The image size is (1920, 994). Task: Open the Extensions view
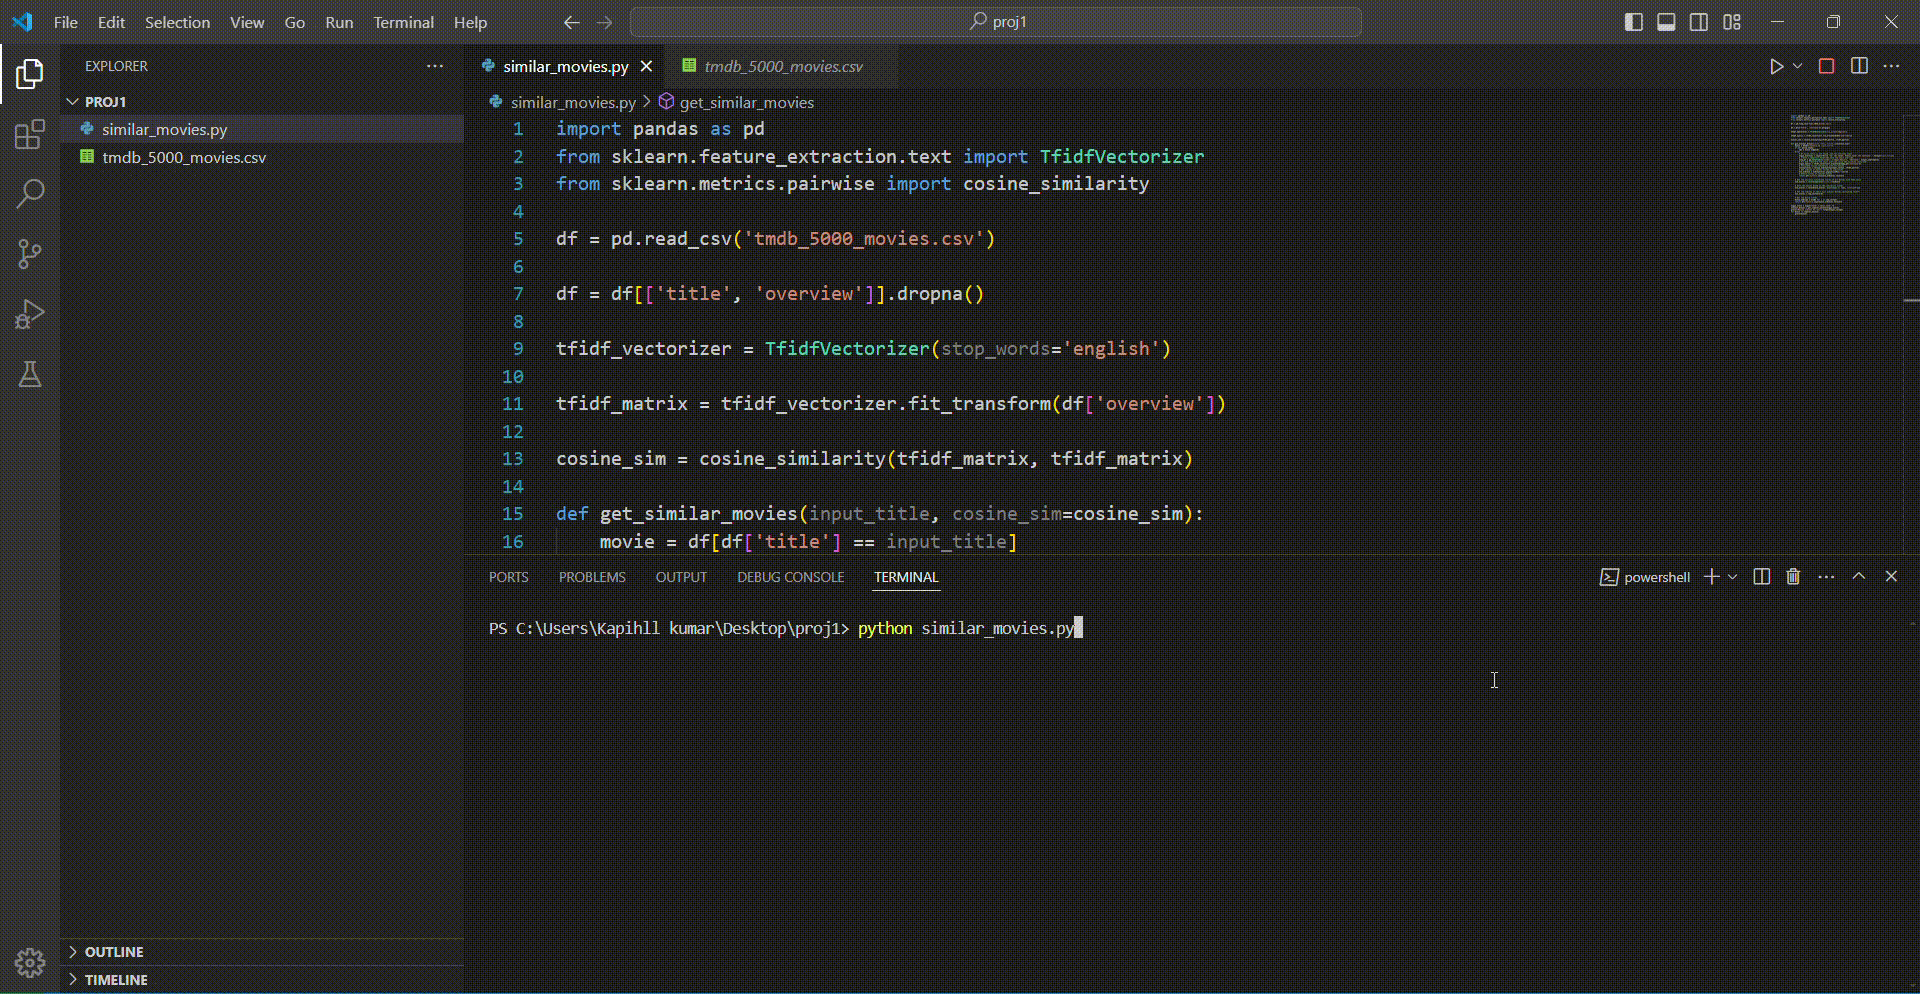point(30,134)
